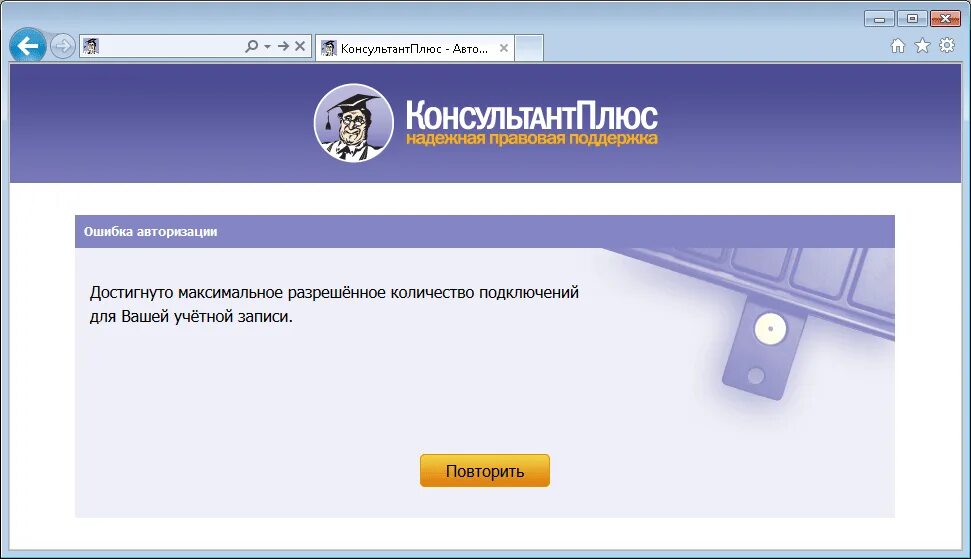
Task: Click the Достигнуто максимальное разрешённое message text
Action: (x=334, y=304)
